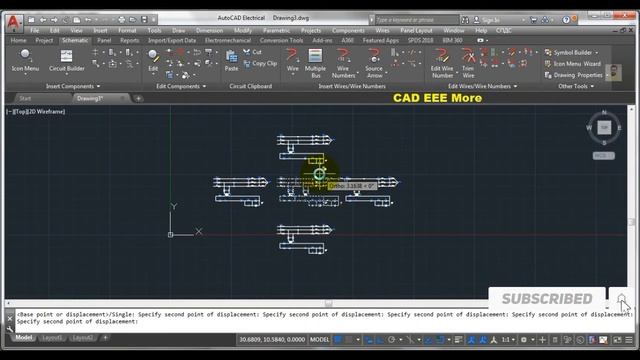Expand the Other Tools panel
The image size is (640, 360).
(x=576, y=86)
